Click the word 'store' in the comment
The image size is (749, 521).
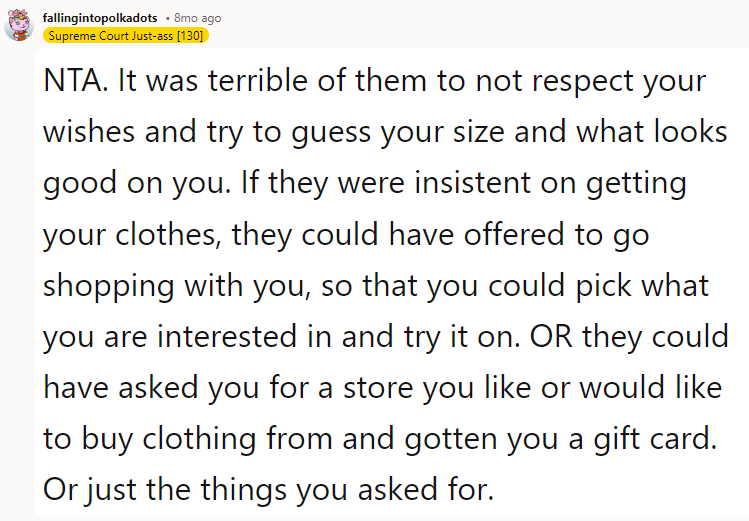click(x=344, y=388)
